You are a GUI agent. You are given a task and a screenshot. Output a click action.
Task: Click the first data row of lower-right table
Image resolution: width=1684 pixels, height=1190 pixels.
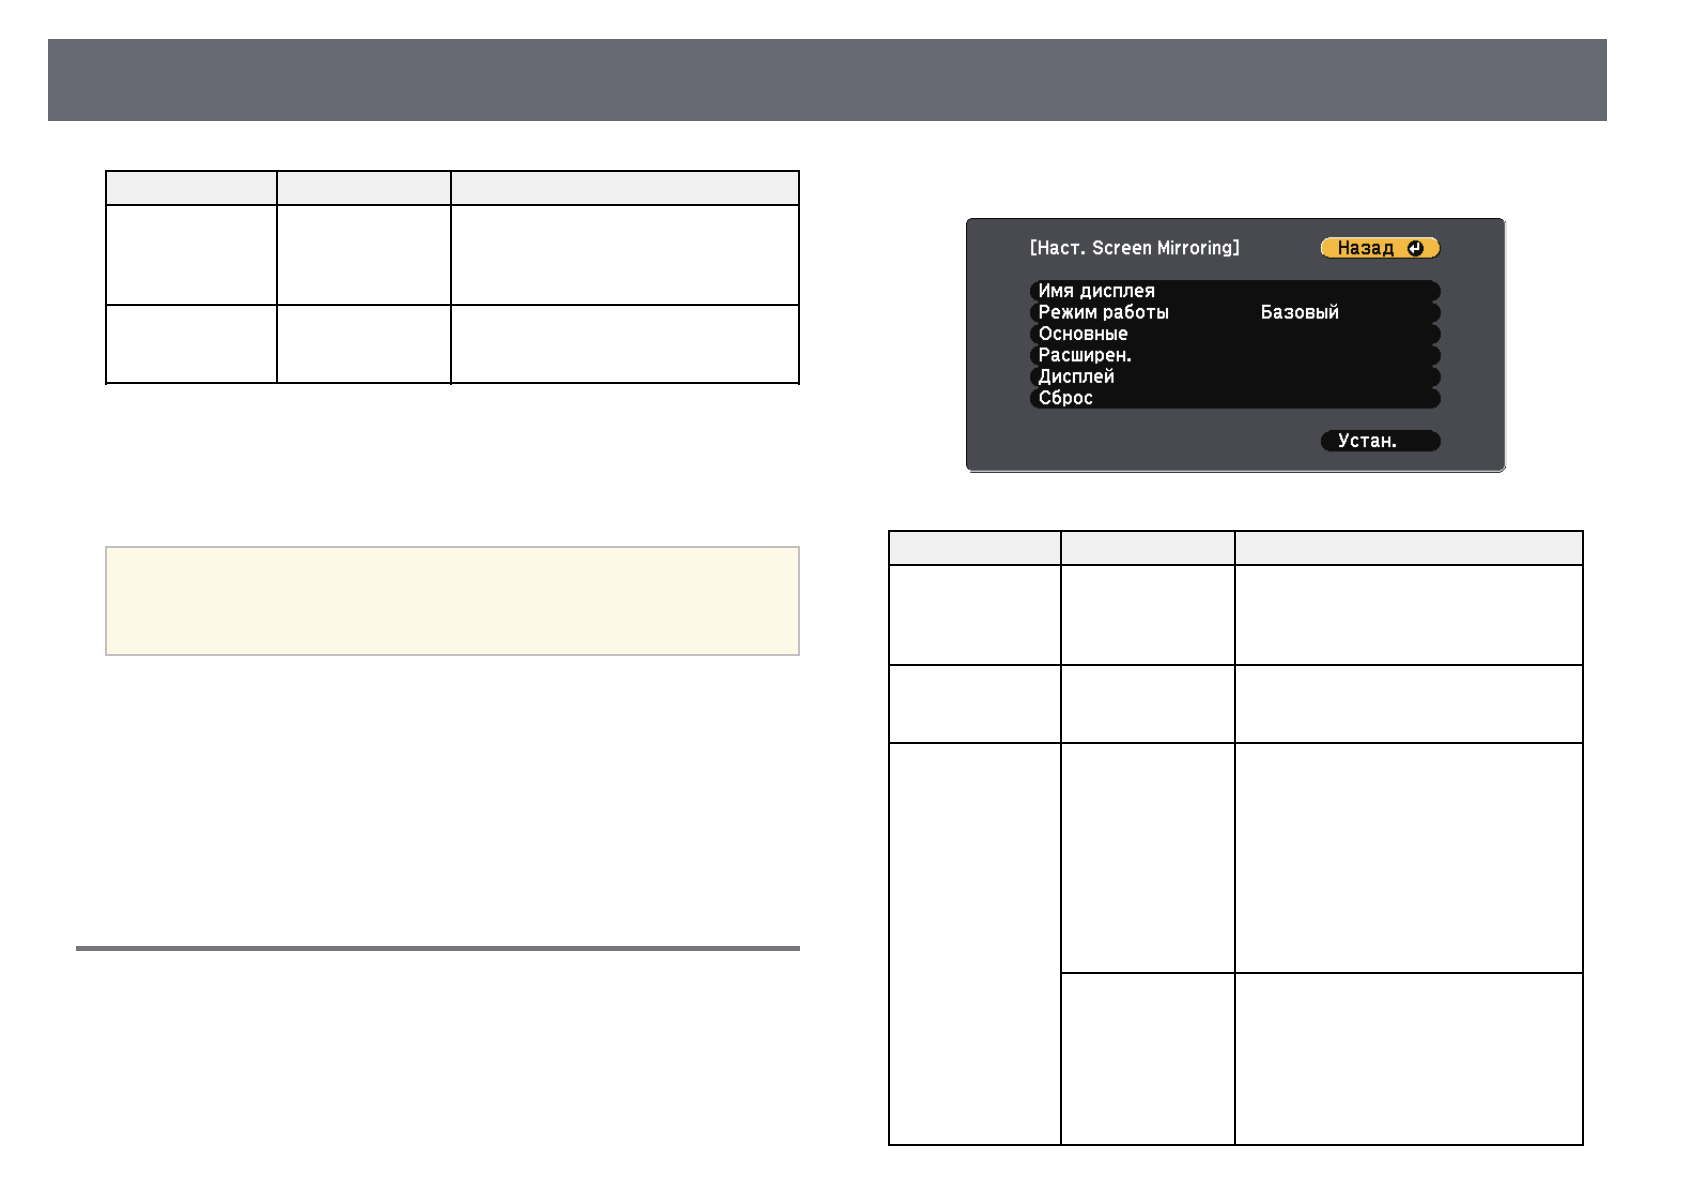pyautogui.click(x=1235, y=615)
